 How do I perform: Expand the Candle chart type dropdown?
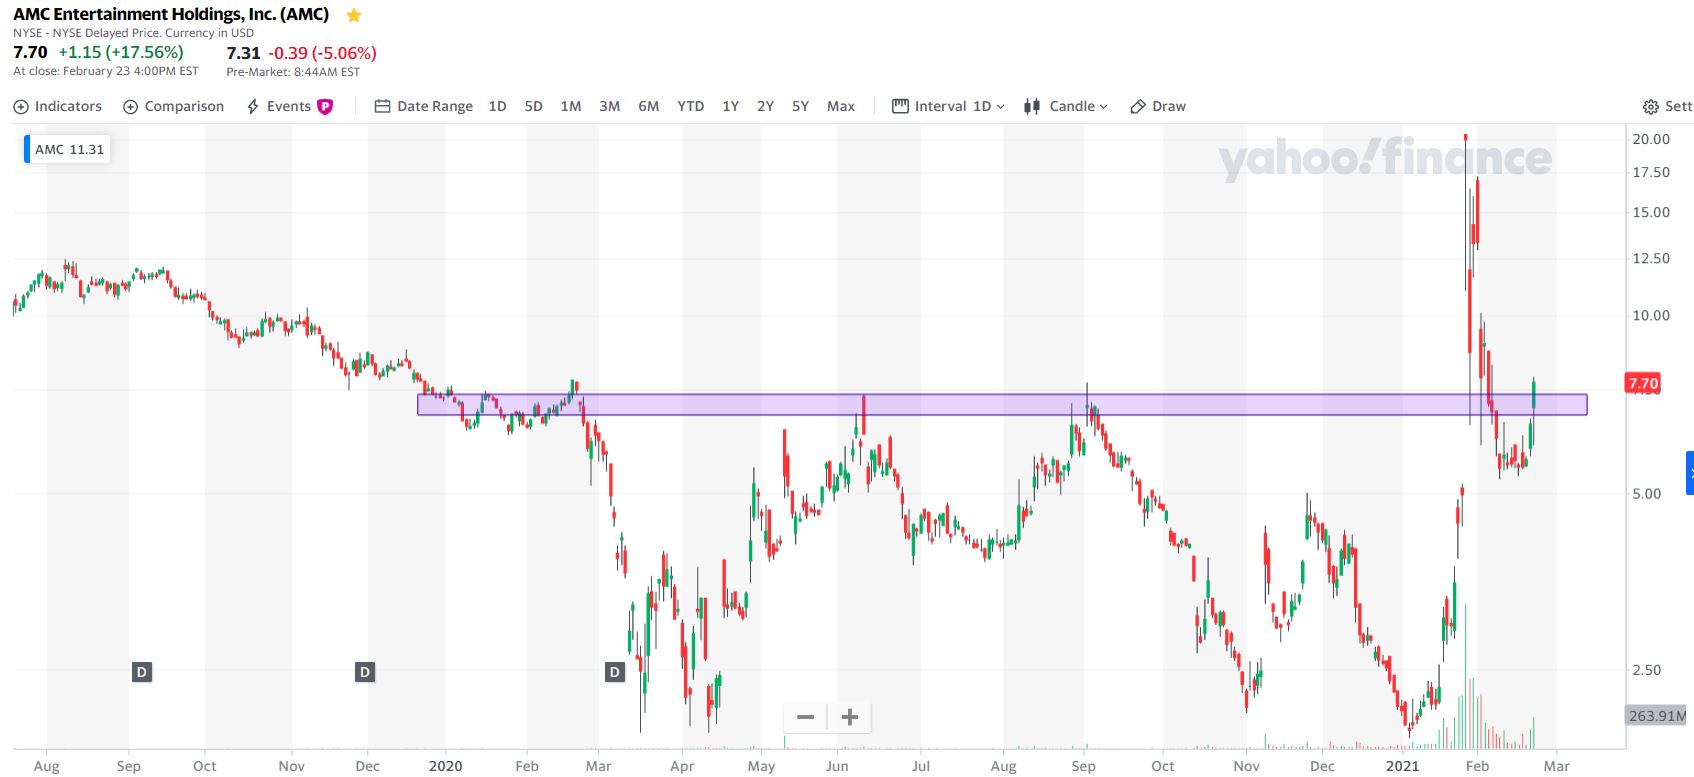click(x=1066, y=106)
